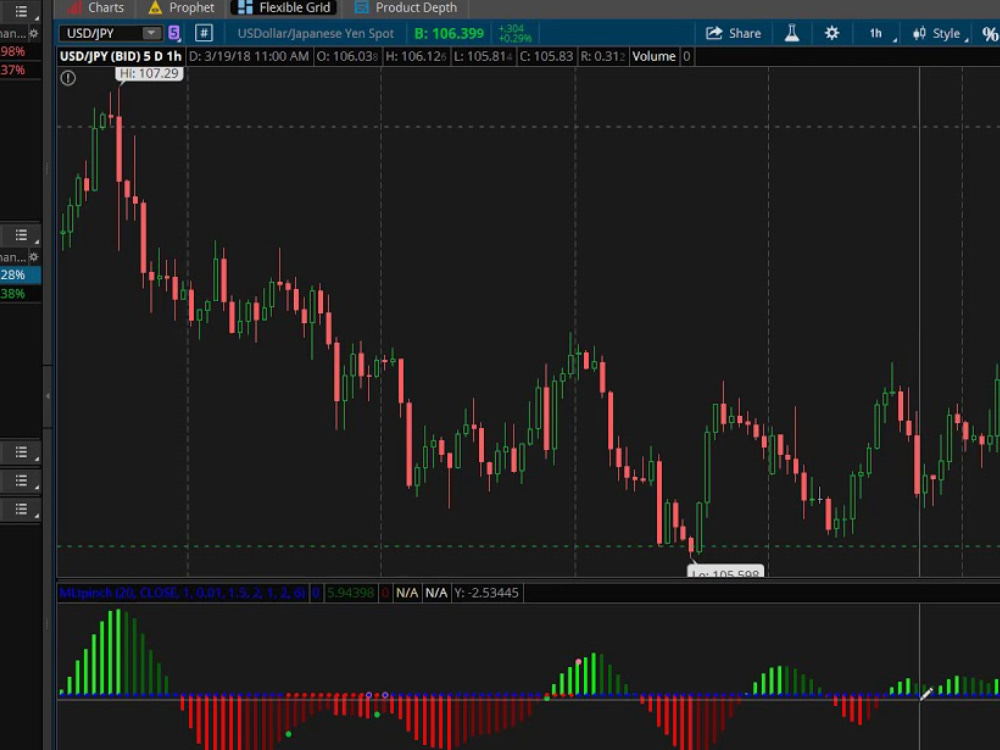Click the Lo: 105.598 price label
Image resolution: width=1000 pixels, height=750 pixels.
[x=726, y=571]
